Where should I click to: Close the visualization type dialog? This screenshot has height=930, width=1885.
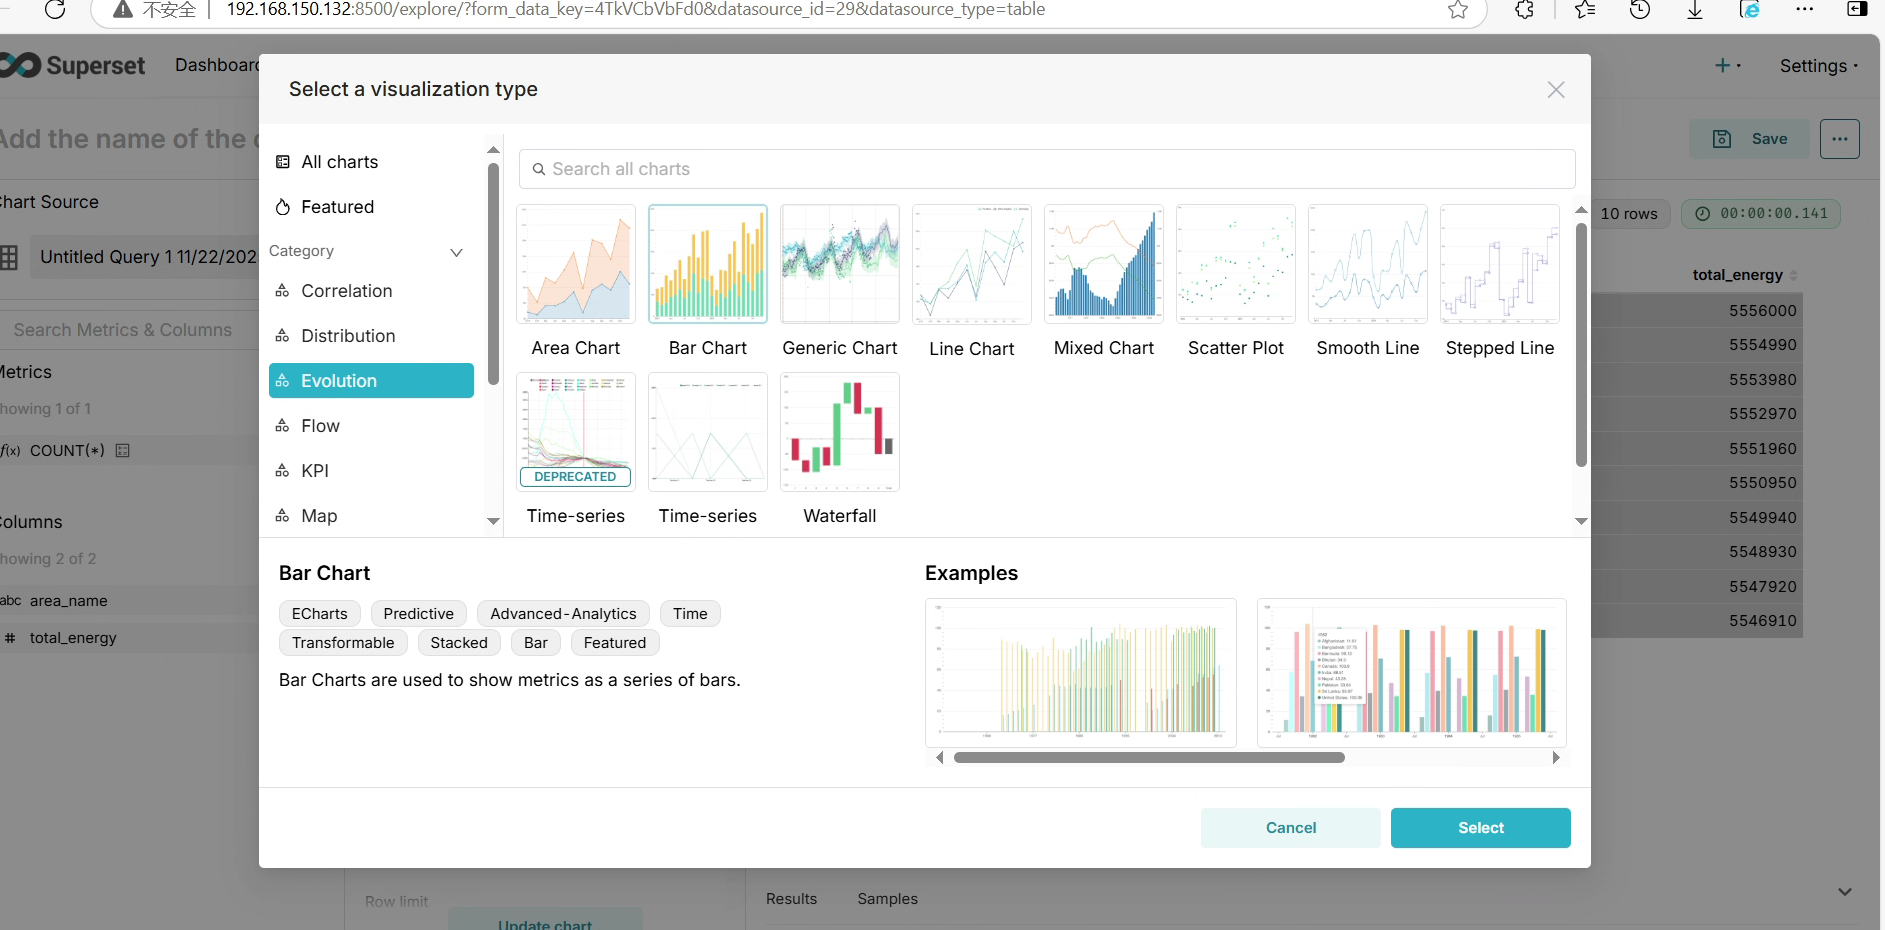[x=1556, y=90]
